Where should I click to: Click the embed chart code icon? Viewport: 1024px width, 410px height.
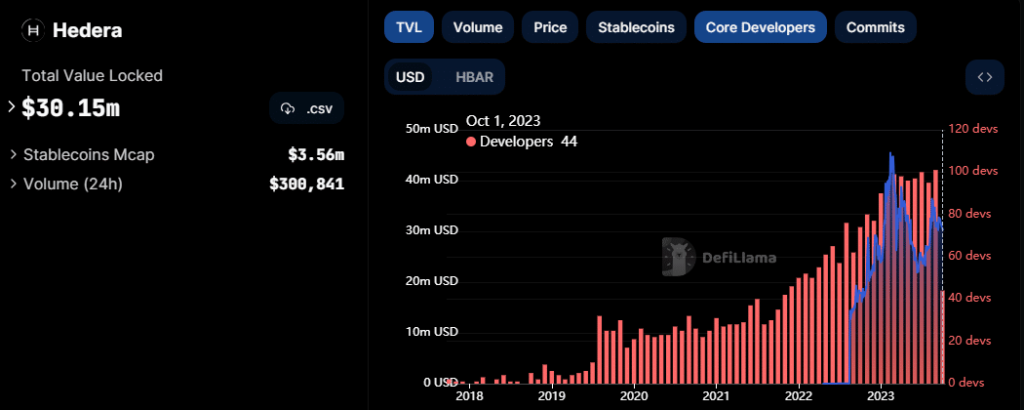[984, 77]
